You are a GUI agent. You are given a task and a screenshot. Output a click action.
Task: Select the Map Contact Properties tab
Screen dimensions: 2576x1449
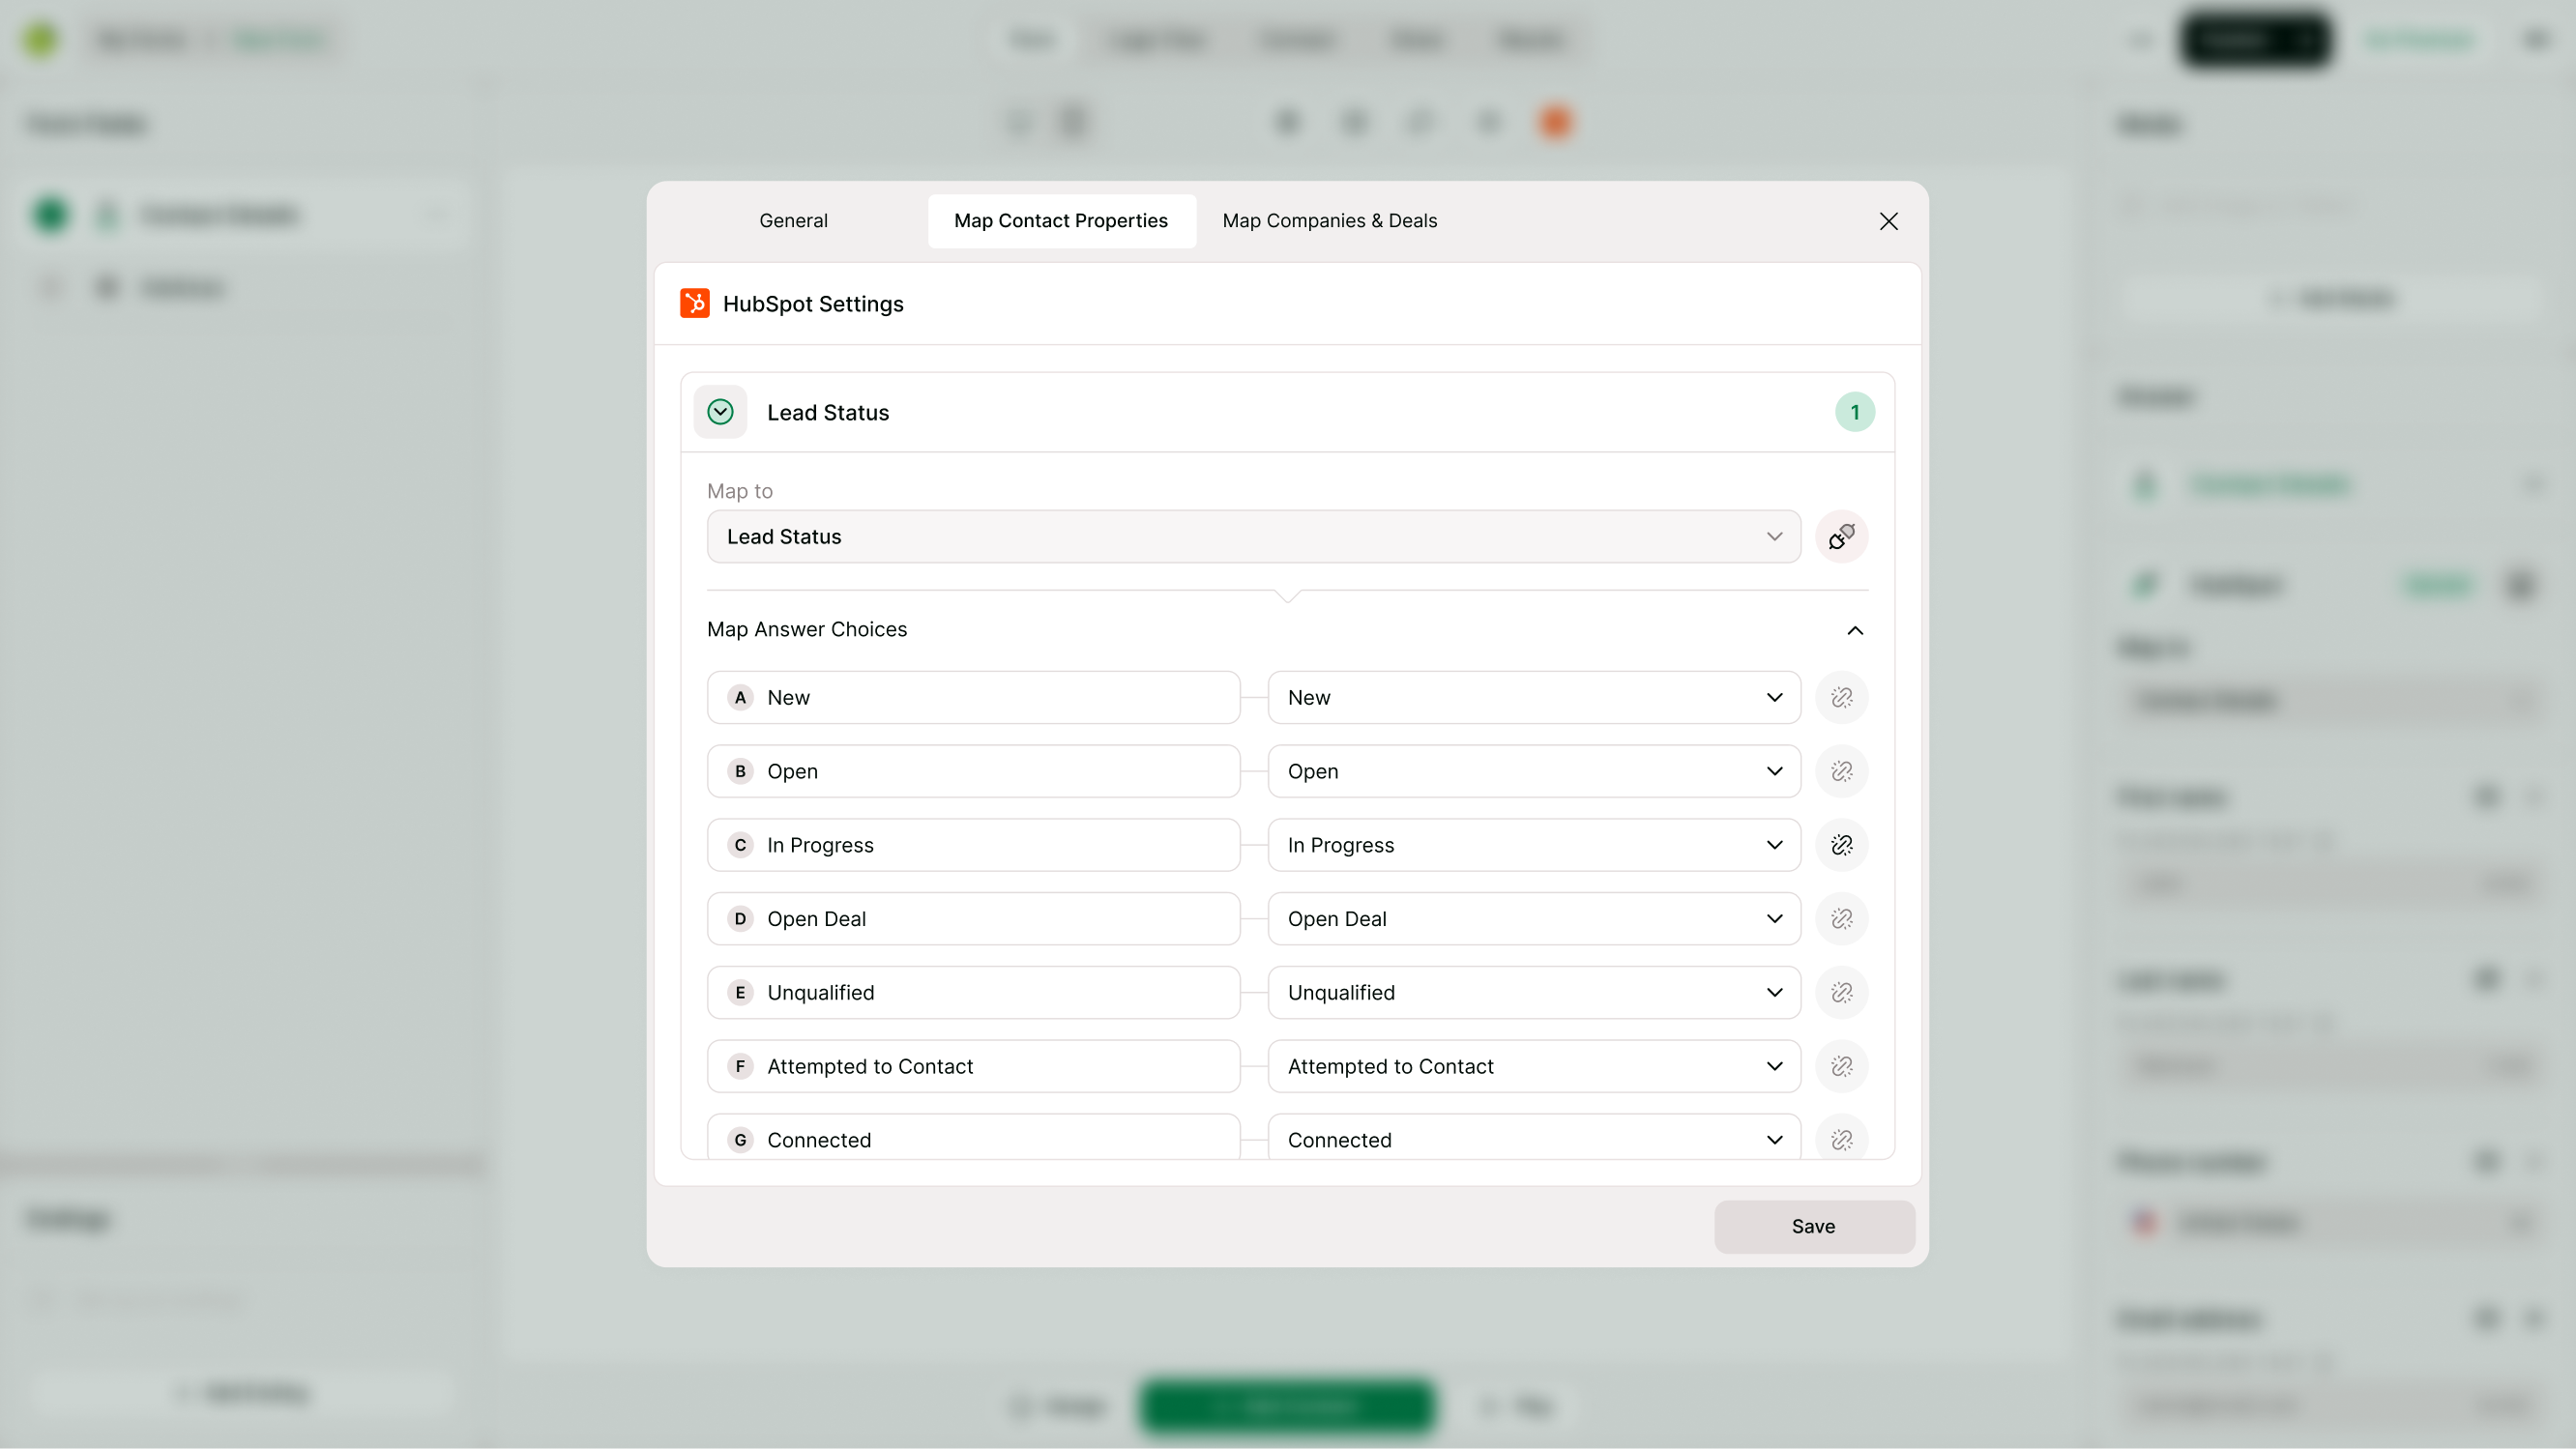[1061, 221]
